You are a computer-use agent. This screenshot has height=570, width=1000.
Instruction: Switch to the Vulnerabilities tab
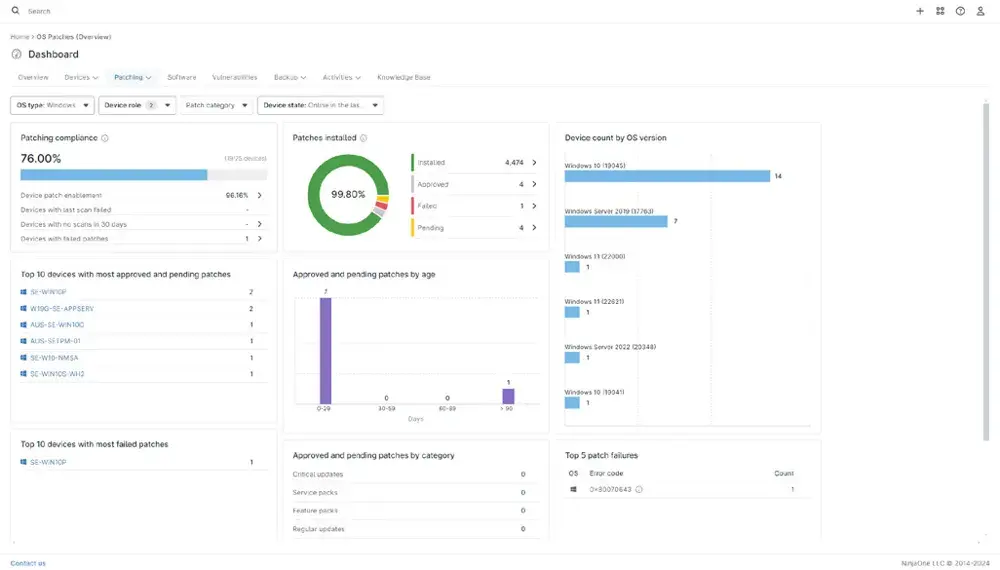pyautogui.click(x=235, y=77)
